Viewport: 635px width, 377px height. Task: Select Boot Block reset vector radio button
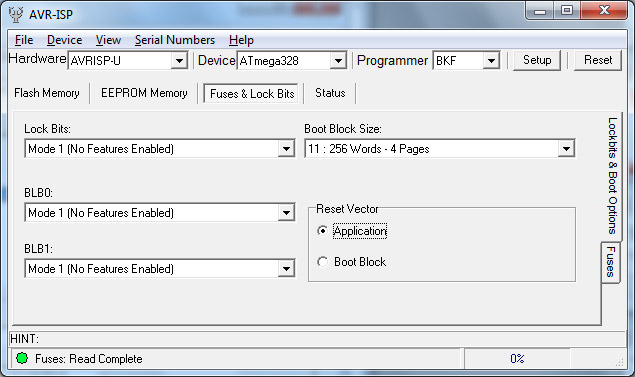322,262
